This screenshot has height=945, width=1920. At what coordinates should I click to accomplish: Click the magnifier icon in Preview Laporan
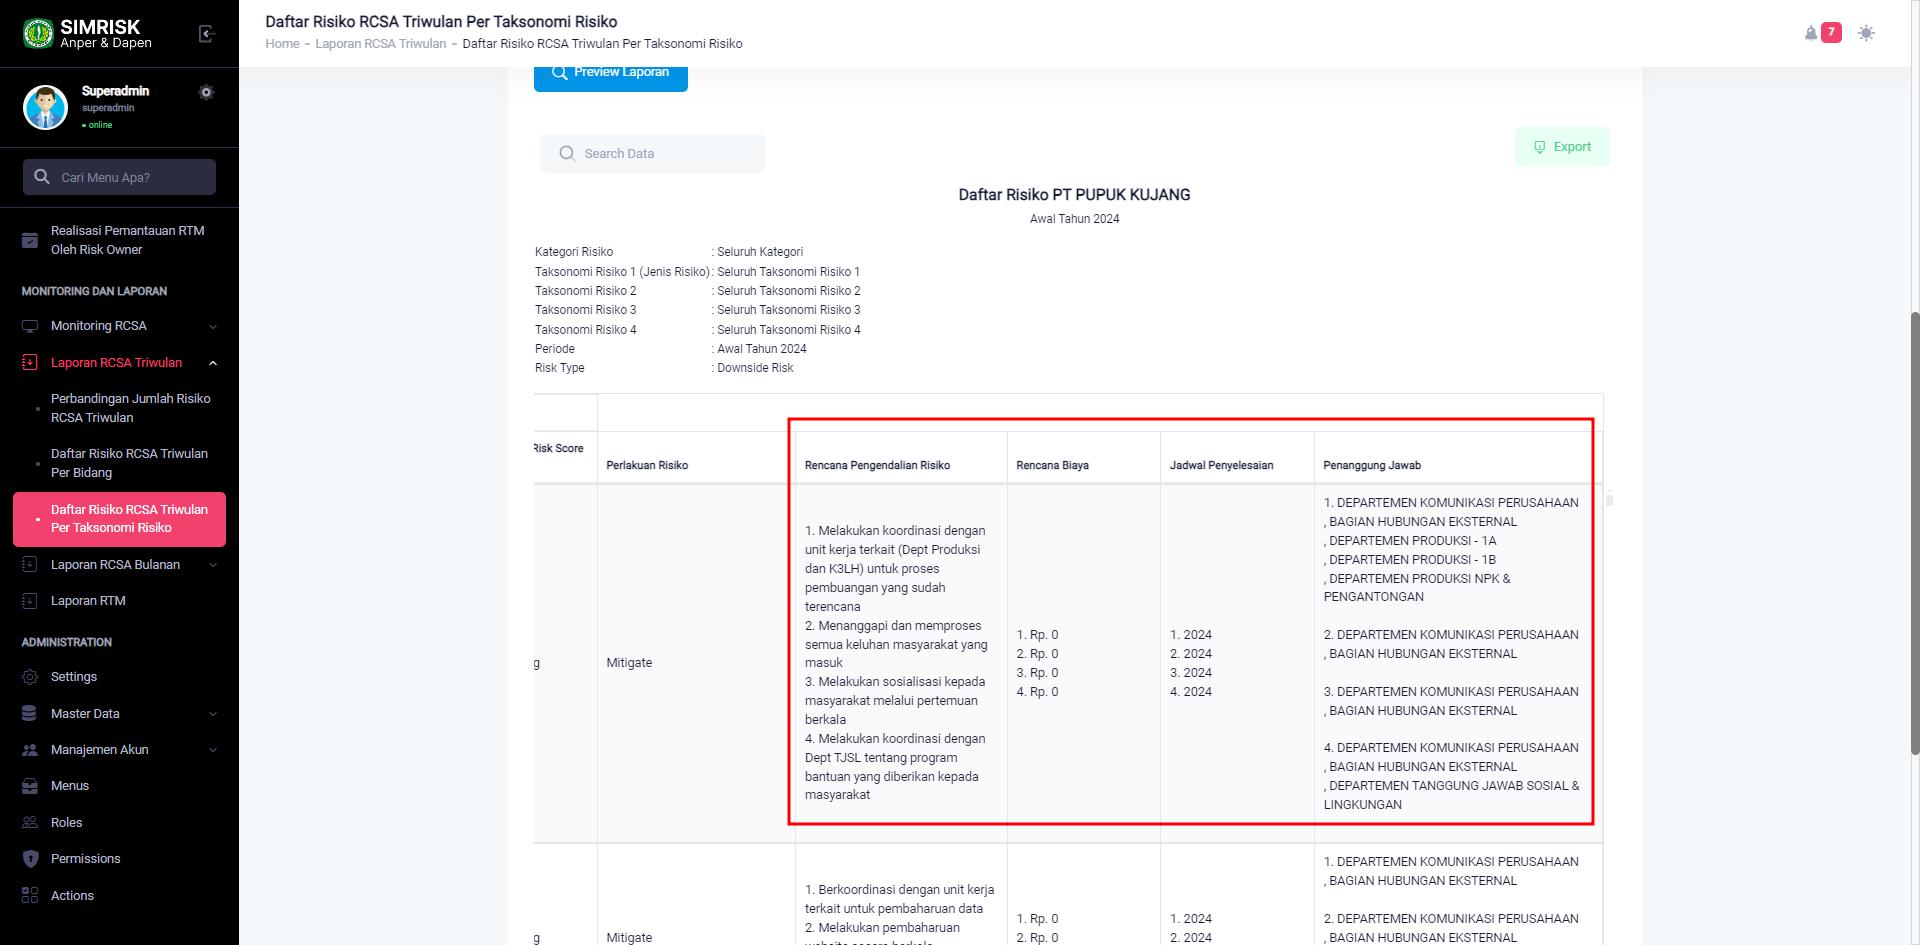560,72
